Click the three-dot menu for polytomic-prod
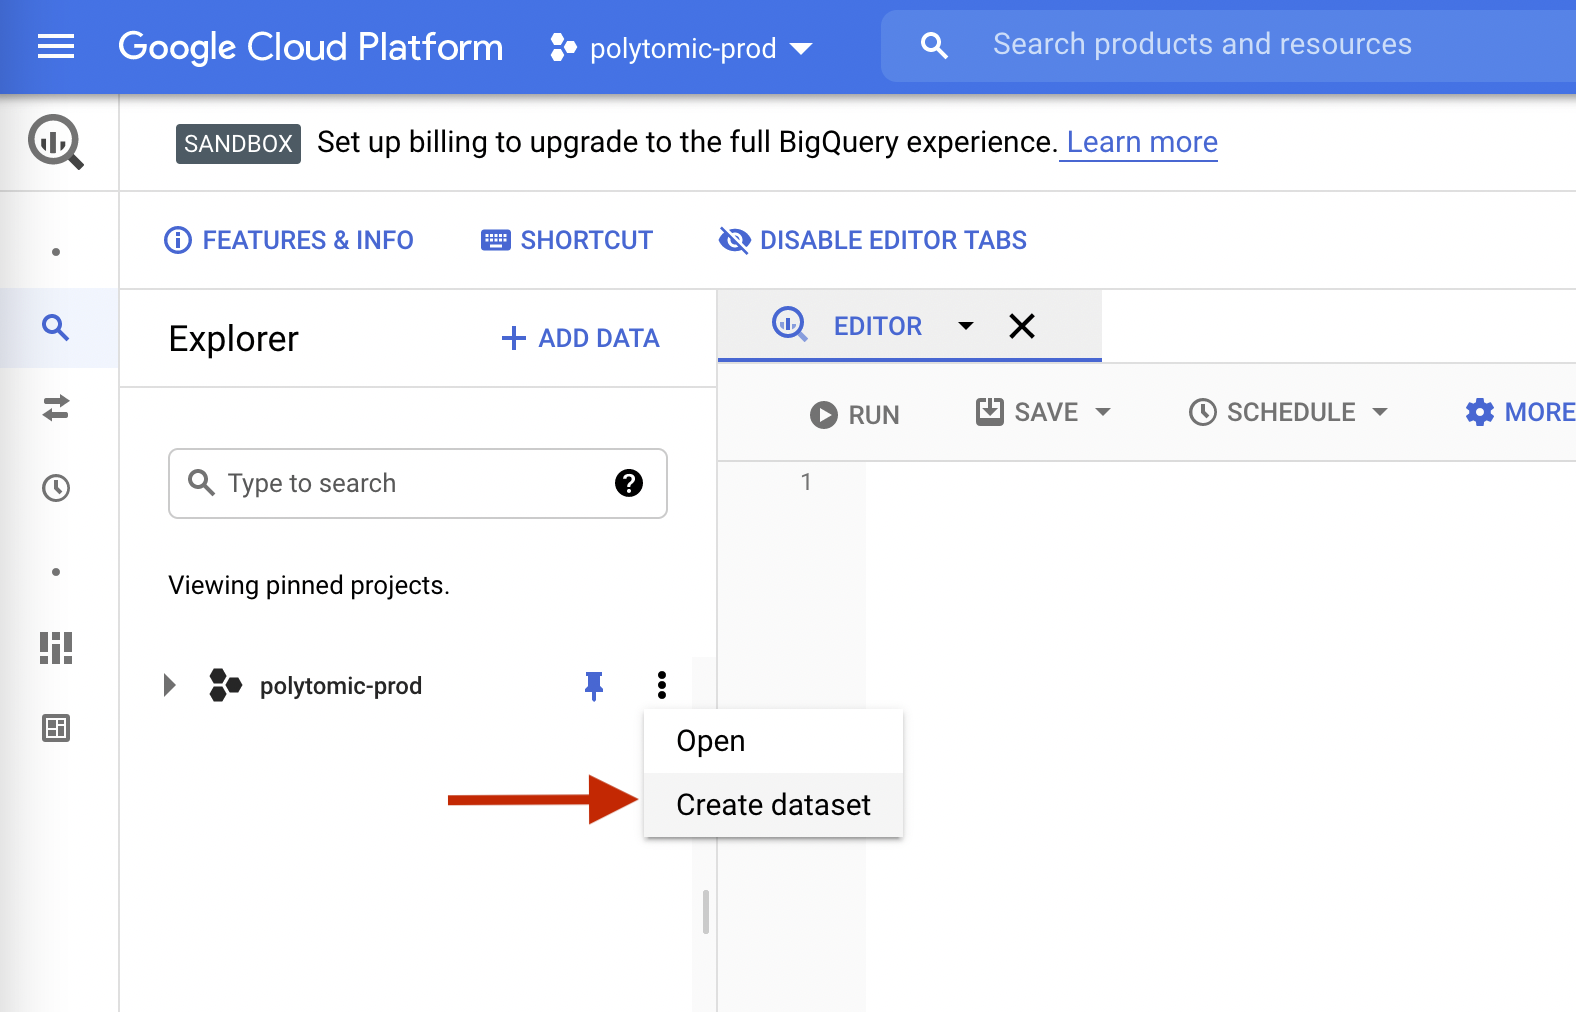The image size is (1576, 1012). [662, 685]
